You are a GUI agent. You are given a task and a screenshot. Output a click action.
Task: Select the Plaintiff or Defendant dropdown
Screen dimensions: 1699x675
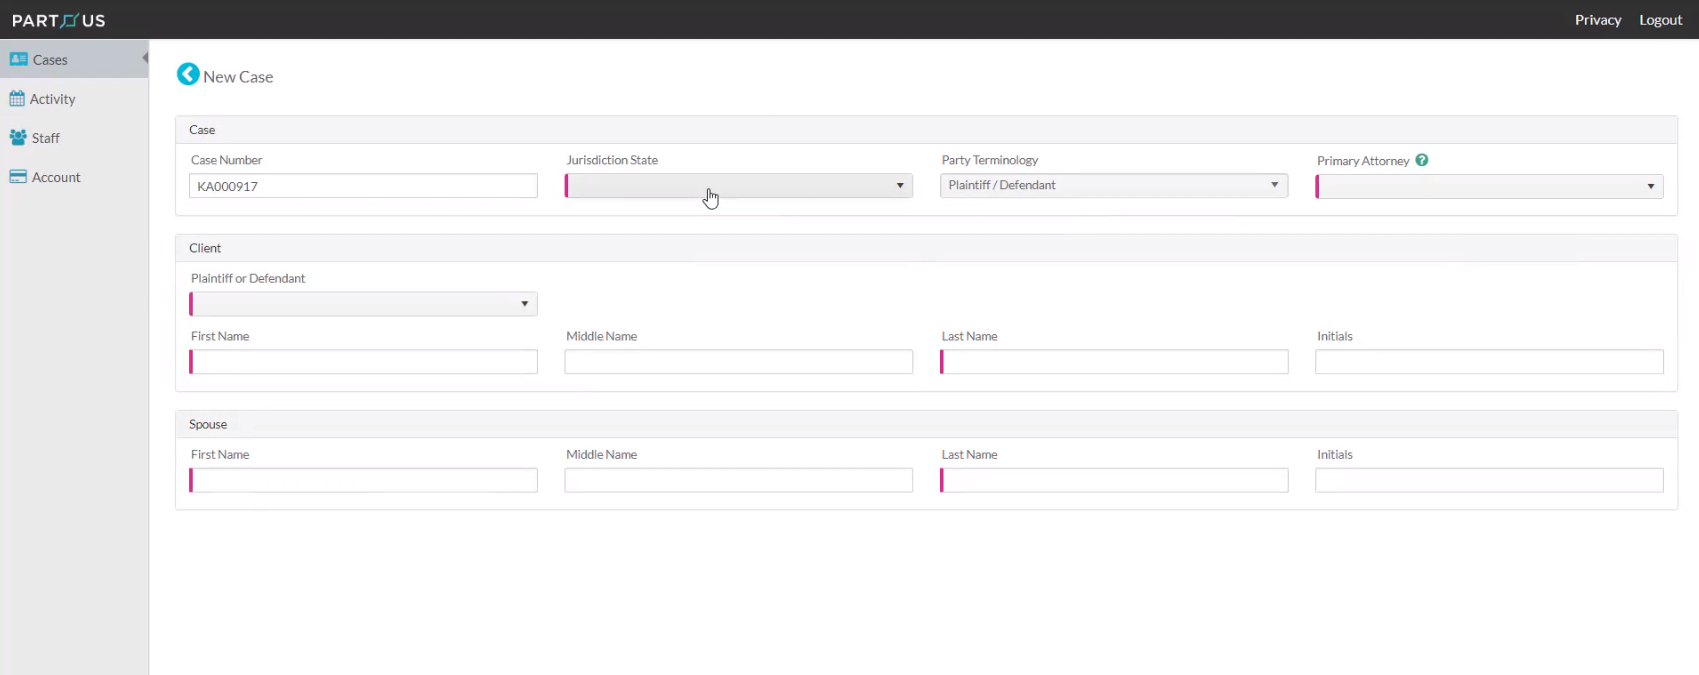(363, 304)
